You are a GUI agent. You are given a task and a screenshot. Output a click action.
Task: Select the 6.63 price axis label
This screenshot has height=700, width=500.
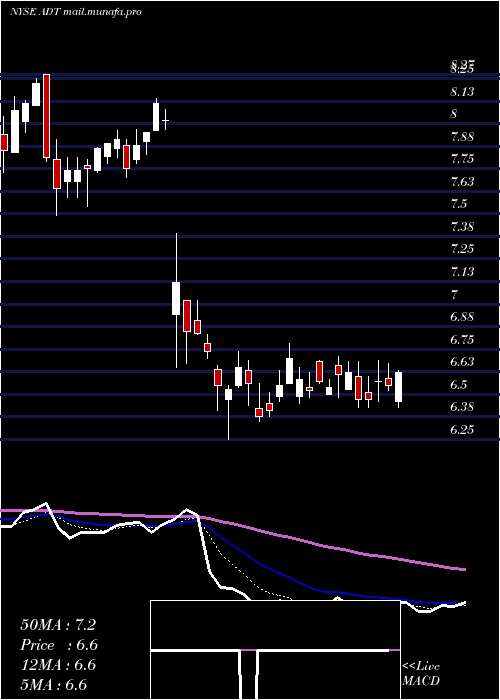pos(462,362)
